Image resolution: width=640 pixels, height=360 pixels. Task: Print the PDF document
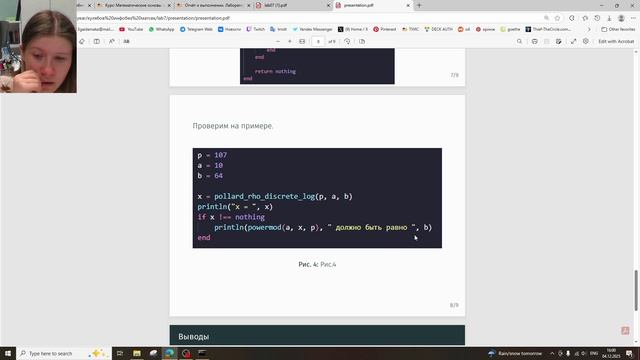click(534, 41)
